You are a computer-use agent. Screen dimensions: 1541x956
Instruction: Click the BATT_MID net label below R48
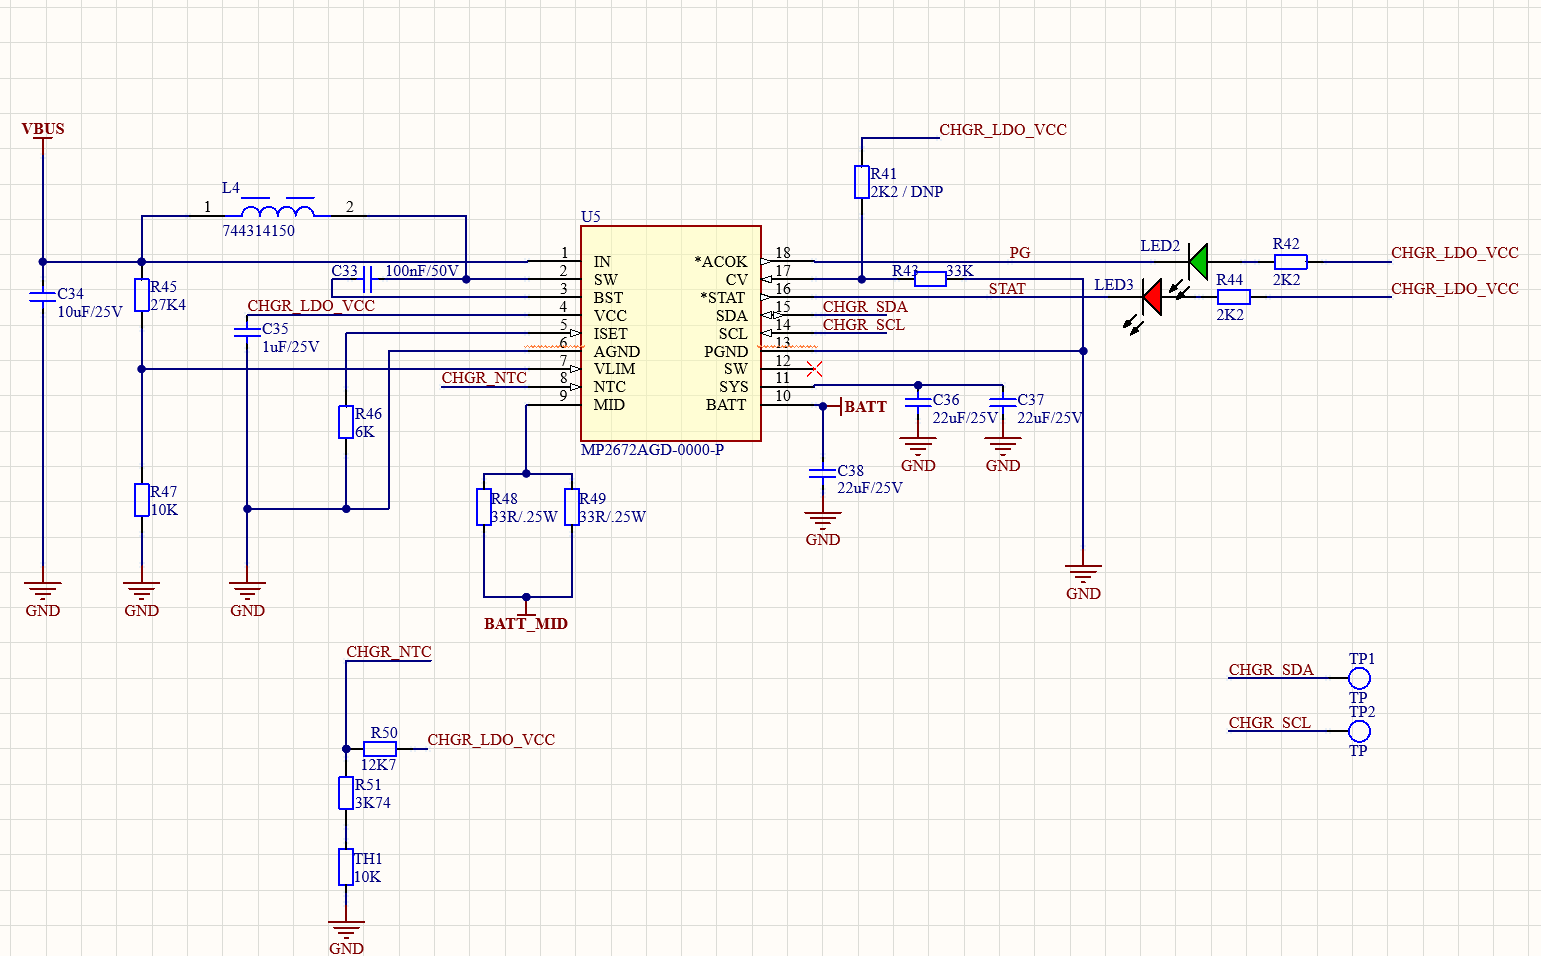[x=525, y=623]
